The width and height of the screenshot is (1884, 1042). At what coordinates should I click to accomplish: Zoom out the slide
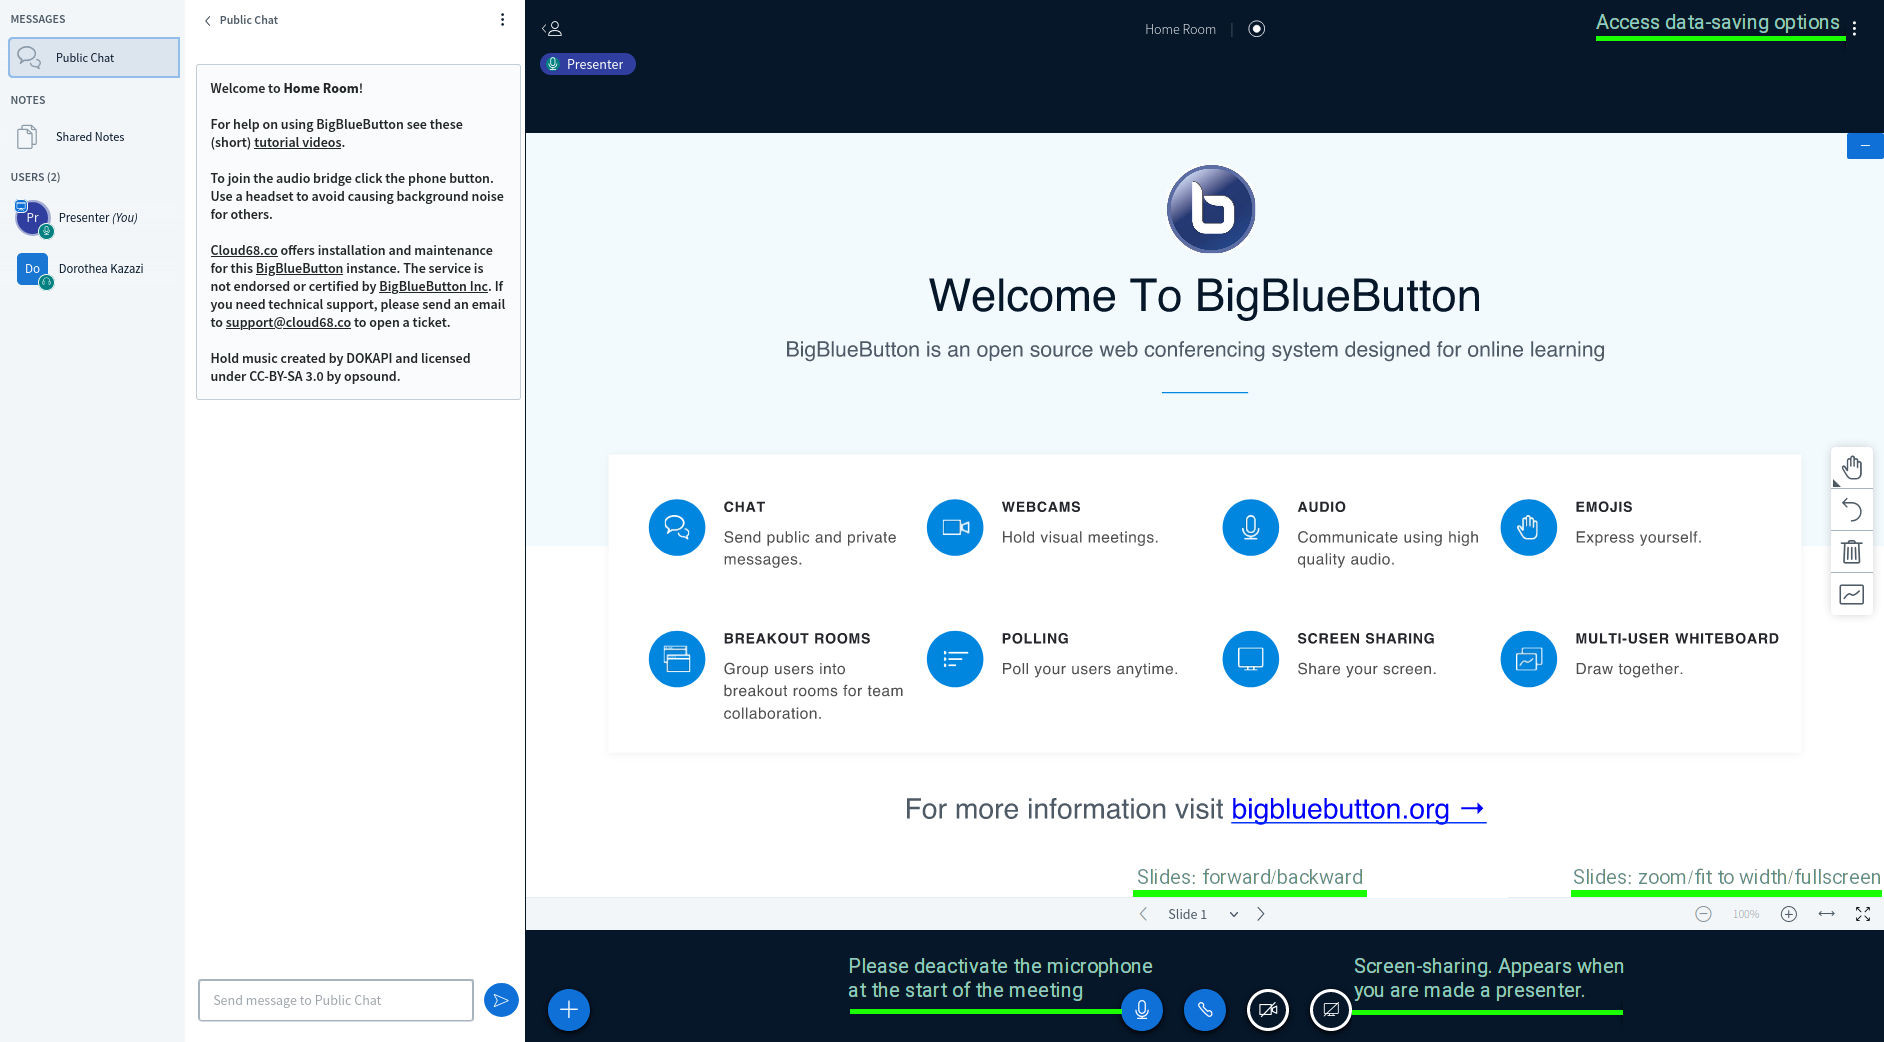click(1703, 914)
